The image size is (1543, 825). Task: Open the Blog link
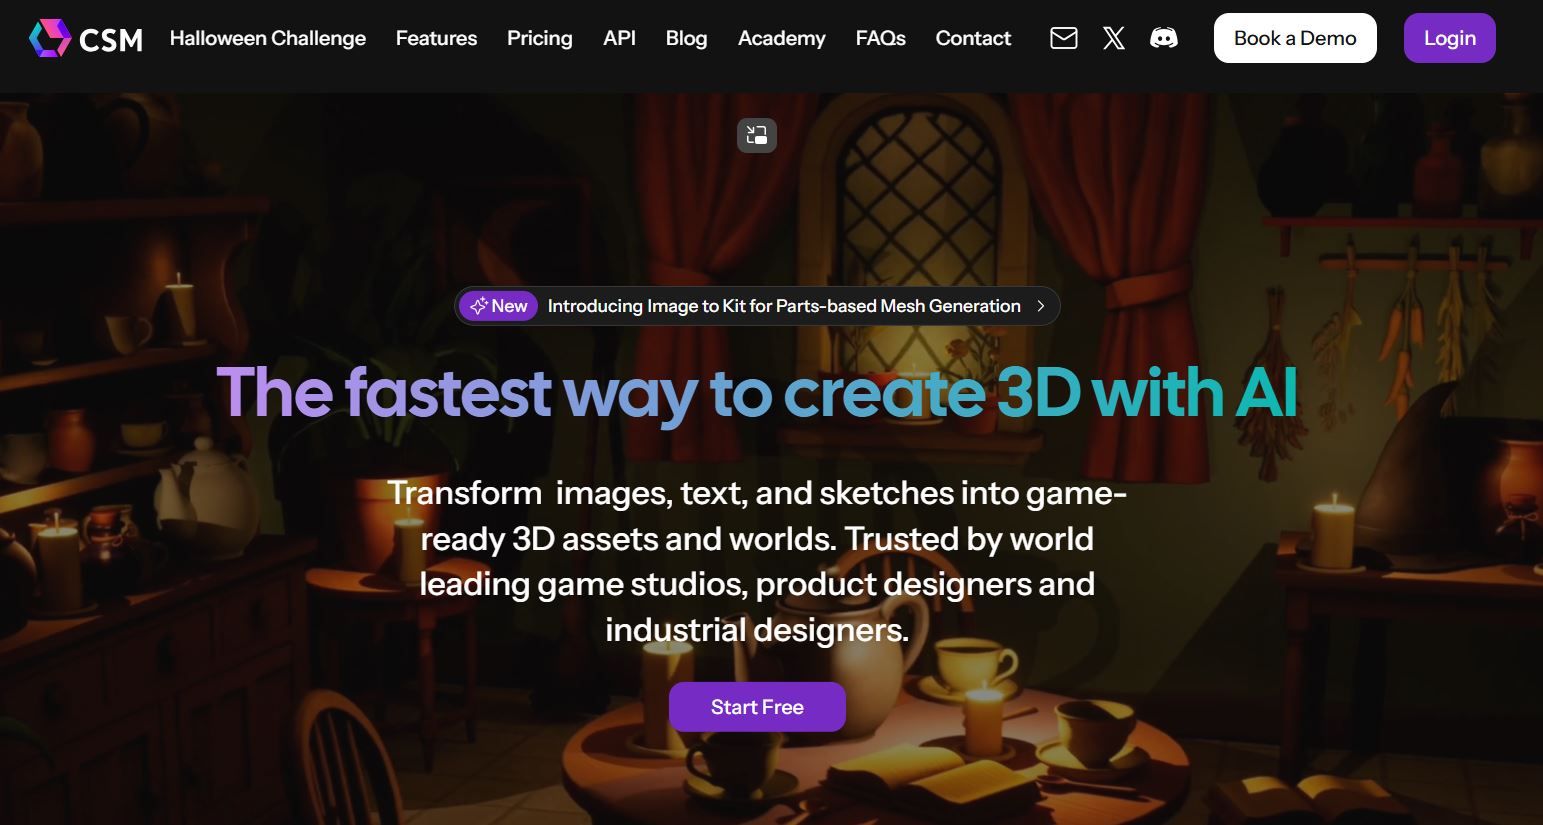[686, 38]
